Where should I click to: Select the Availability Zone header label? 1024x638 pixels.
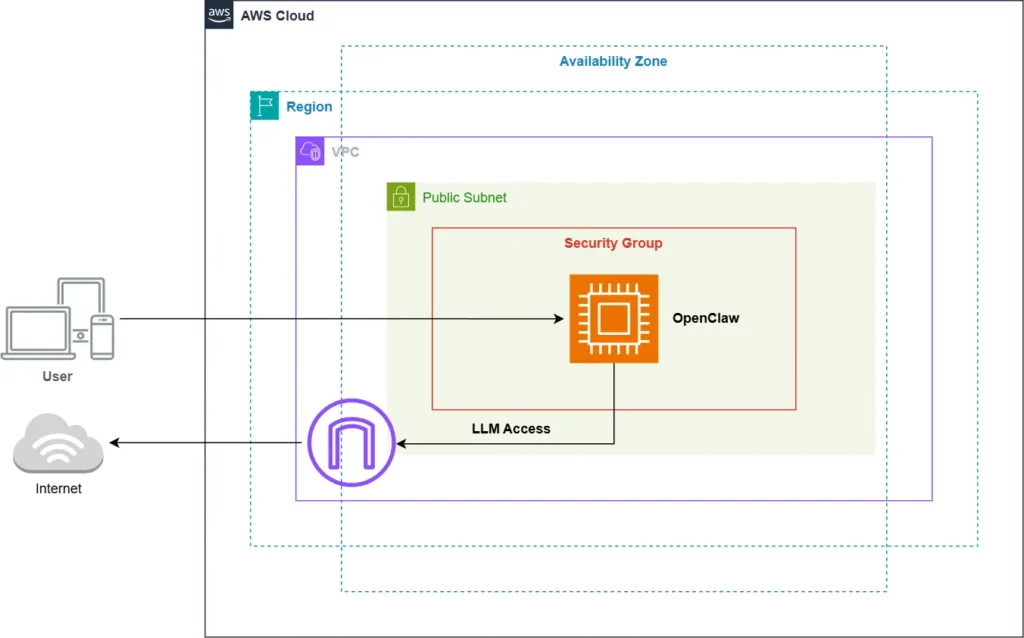click(x=613, y=61)
